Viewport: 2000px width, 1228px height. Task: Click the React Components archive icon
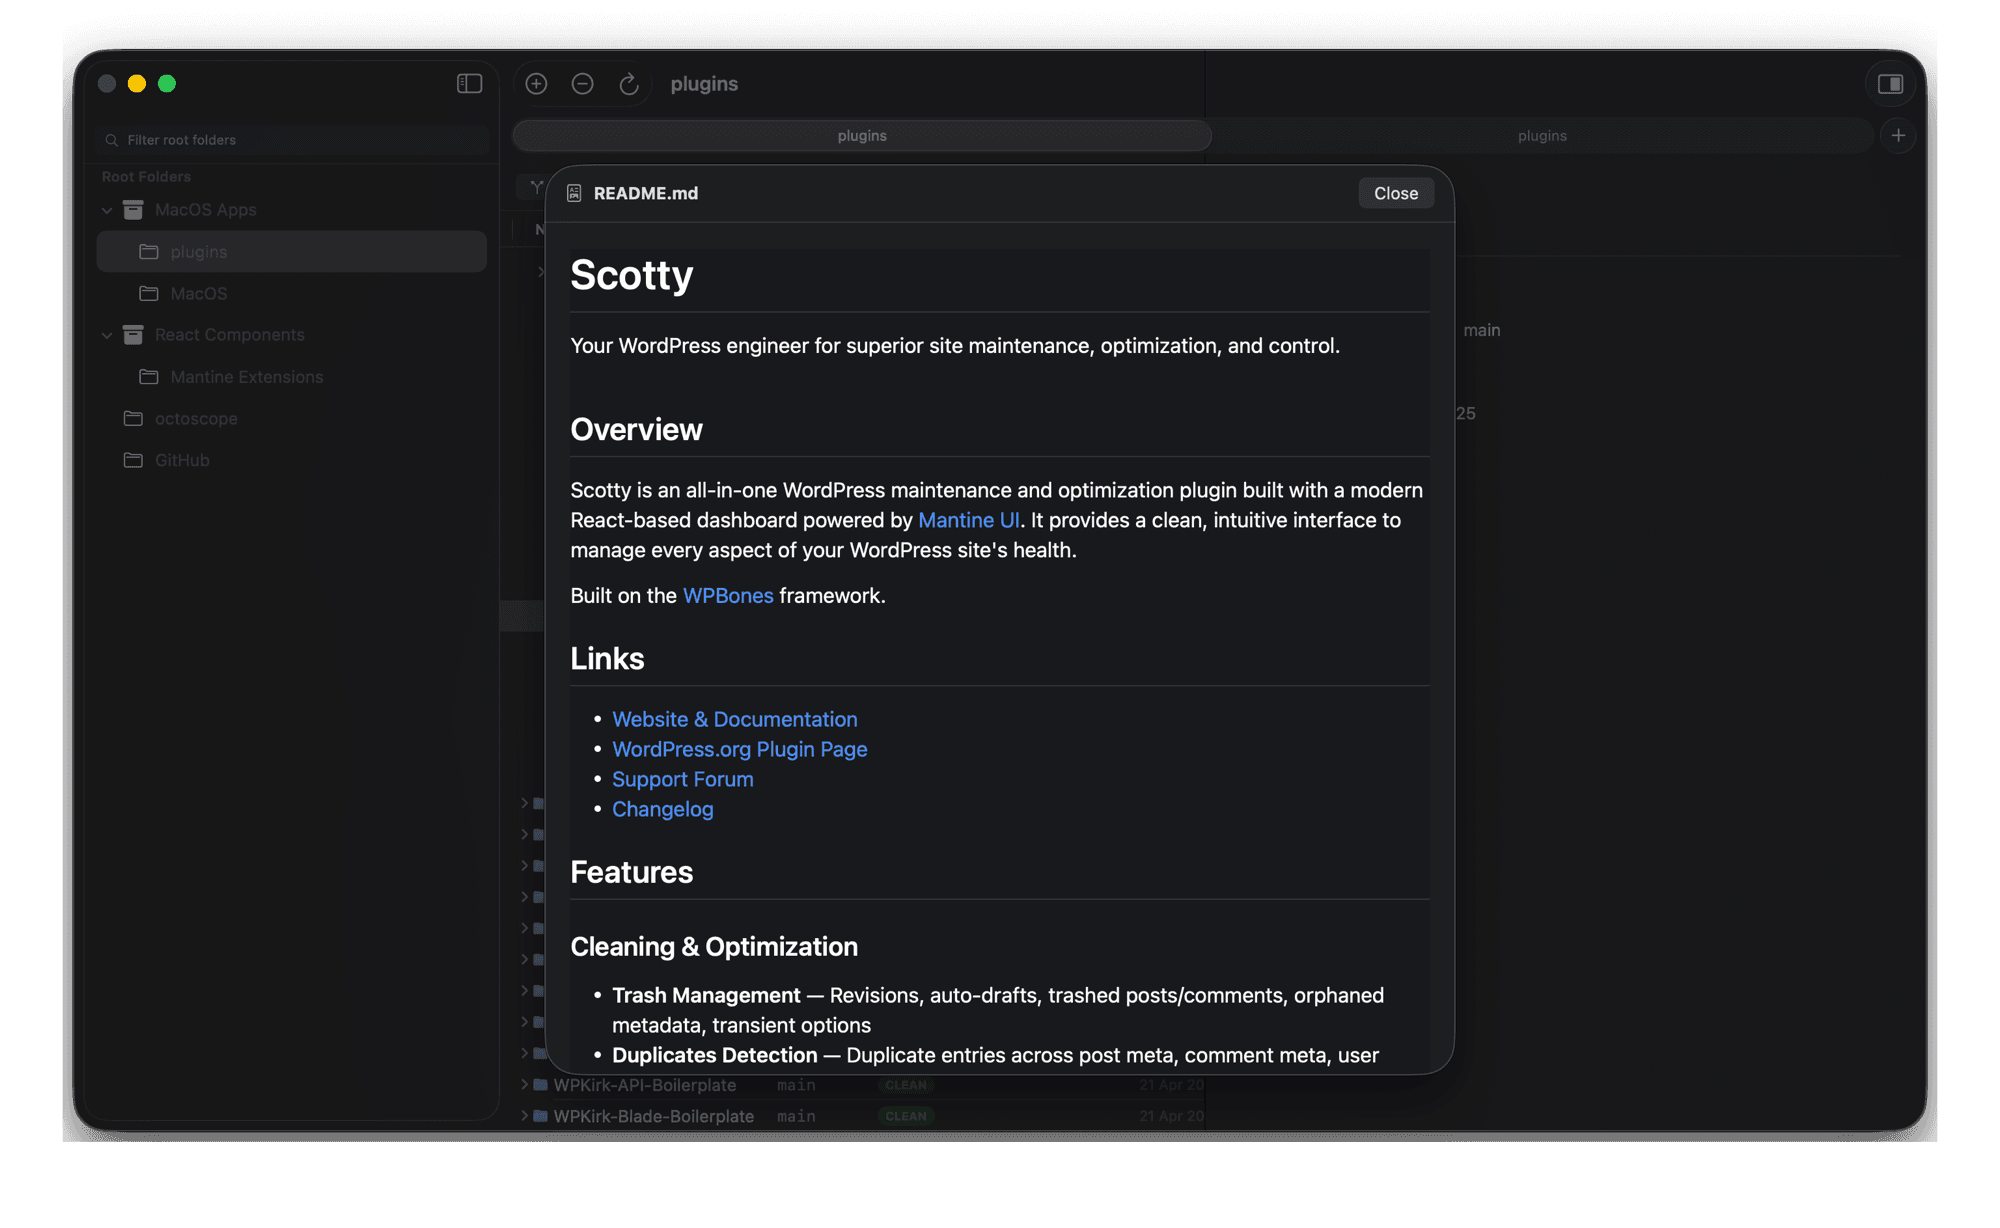coord(133,335)
